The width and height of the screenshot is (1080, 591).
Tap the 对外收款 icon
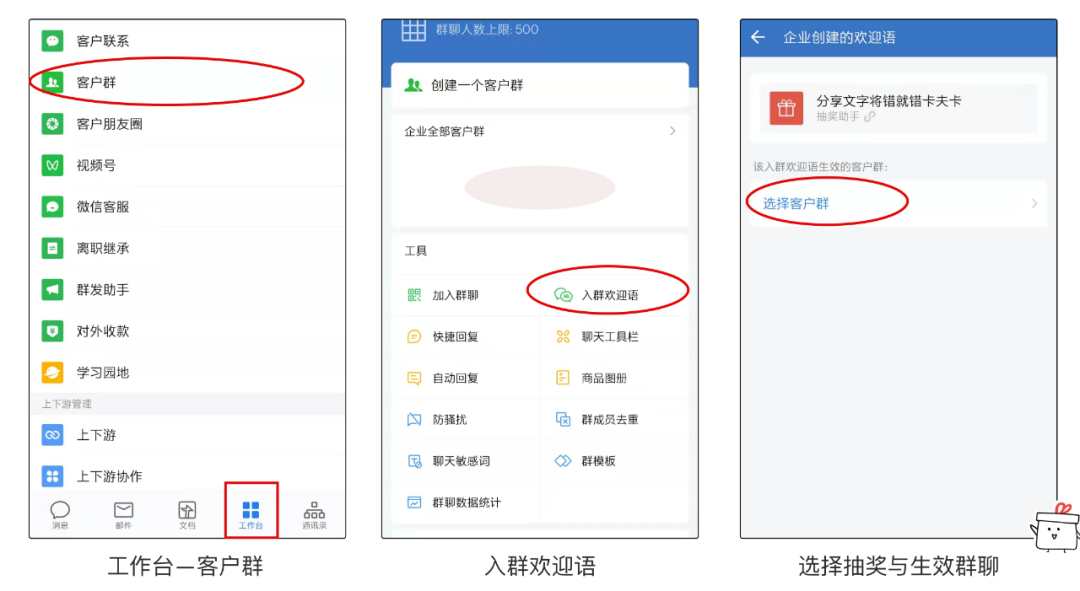pos(52,331)
